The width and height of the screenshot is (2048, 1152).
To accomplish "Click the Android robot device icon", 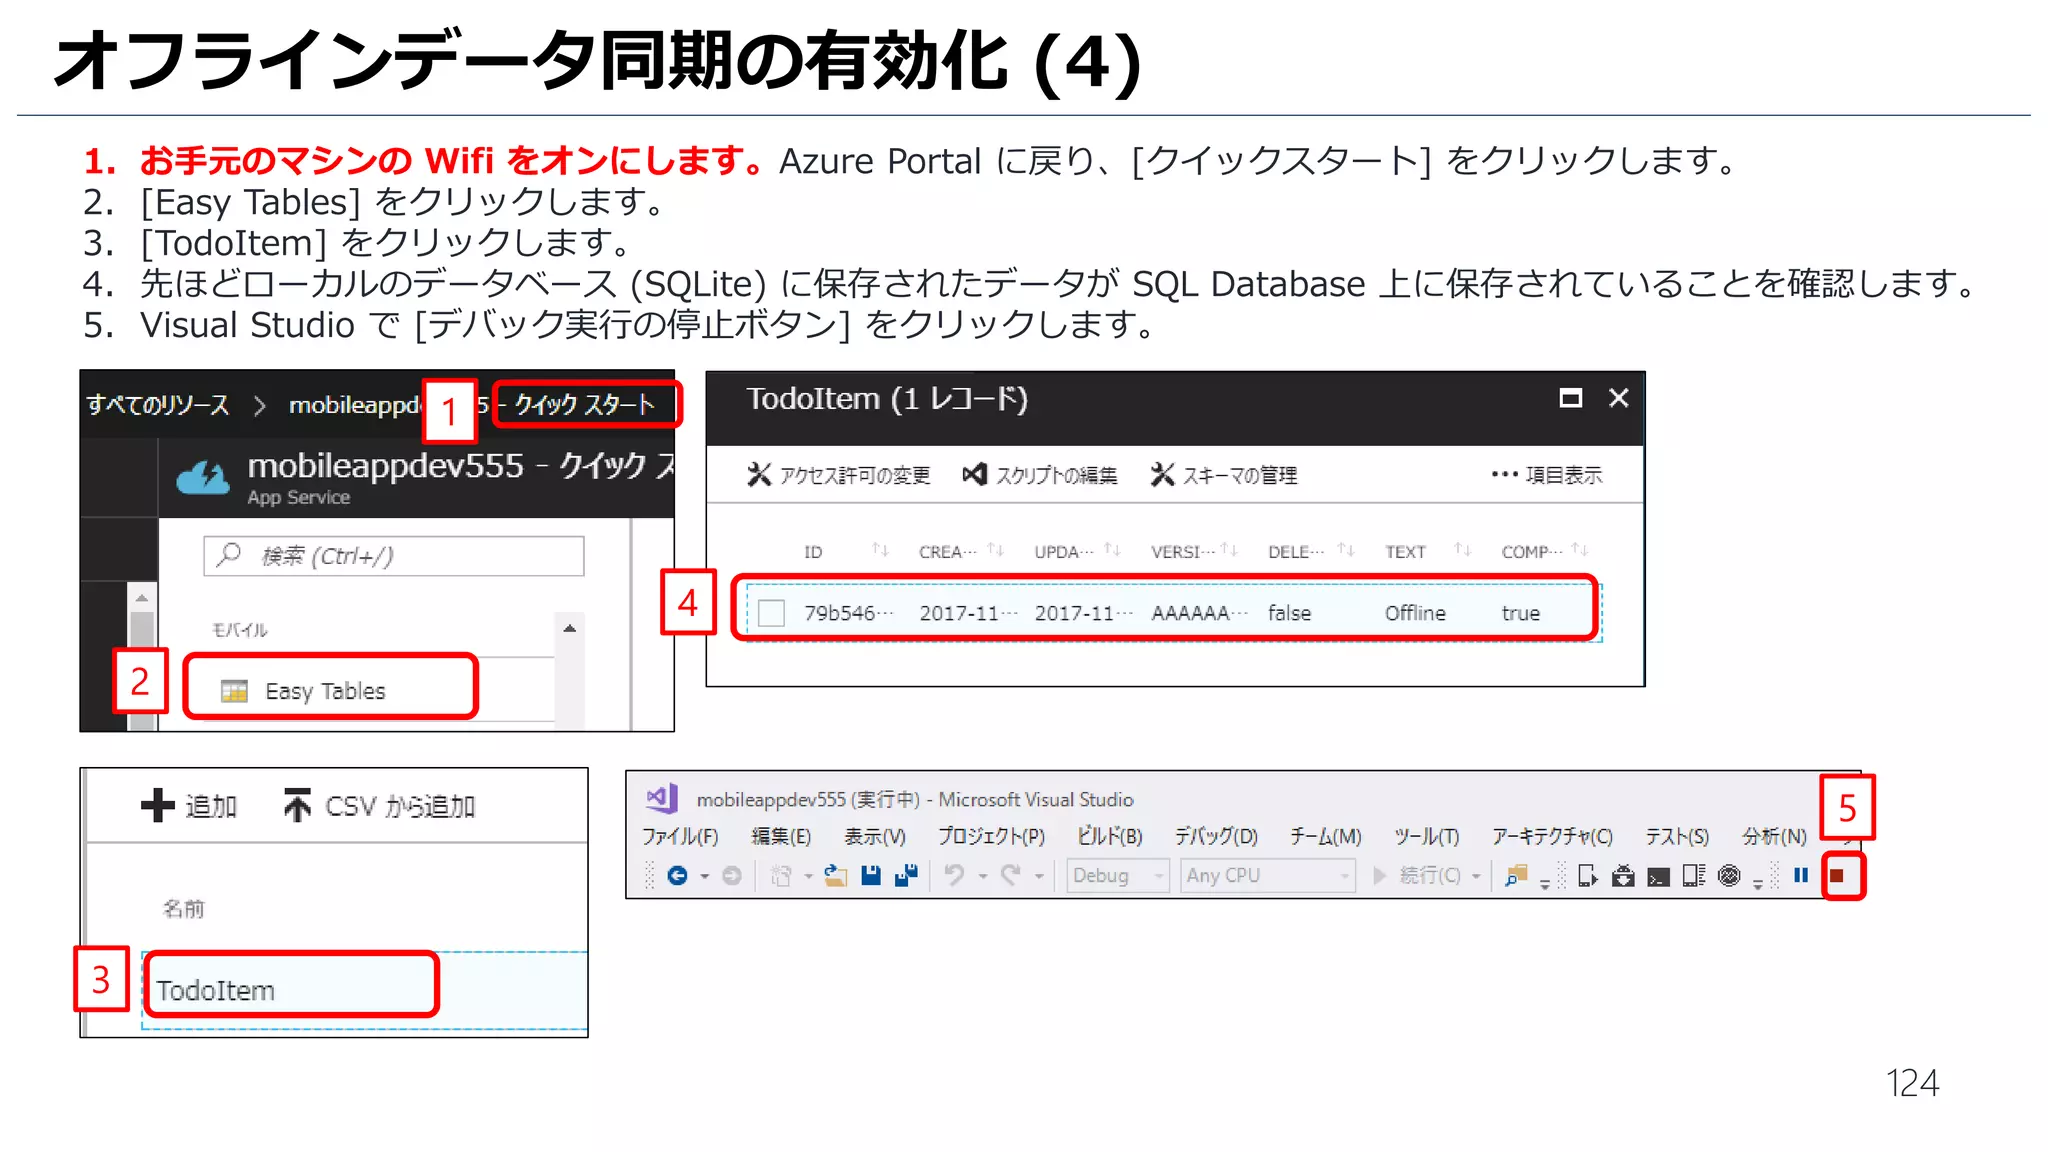I will [x=1623, y=876].
